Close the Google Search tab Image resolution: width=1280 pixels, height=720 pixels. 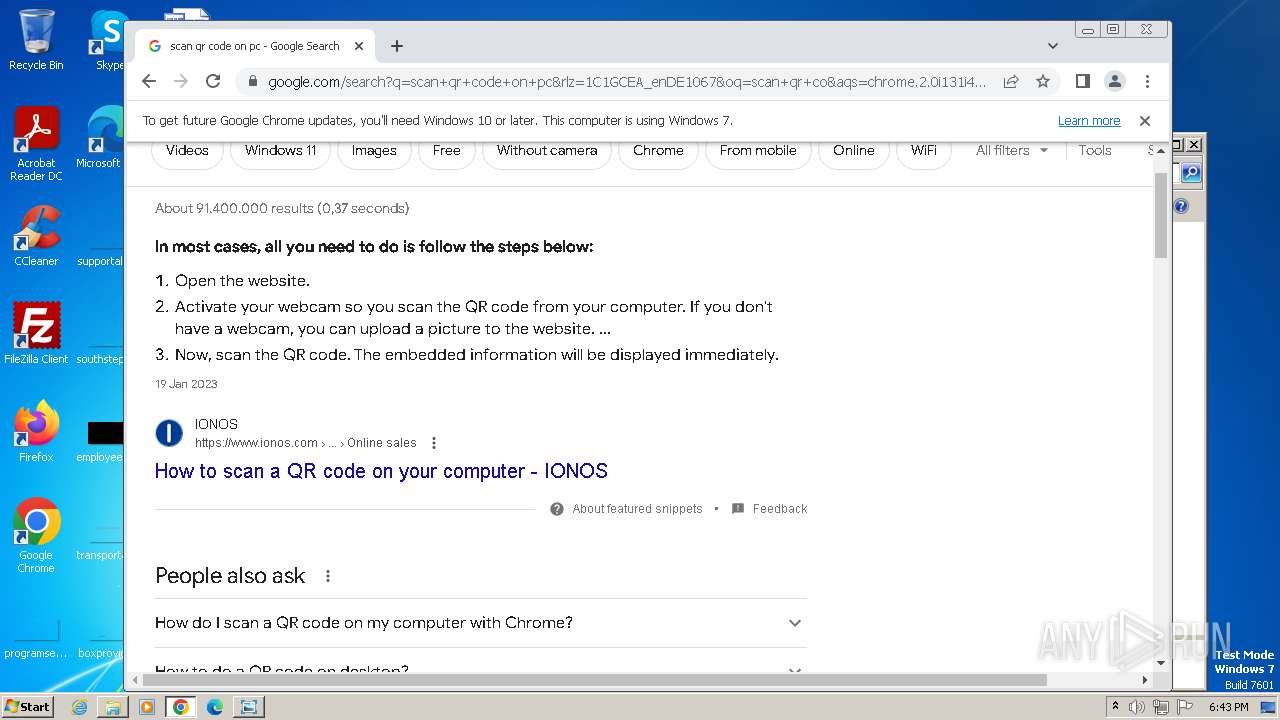(x=359, y=46)
